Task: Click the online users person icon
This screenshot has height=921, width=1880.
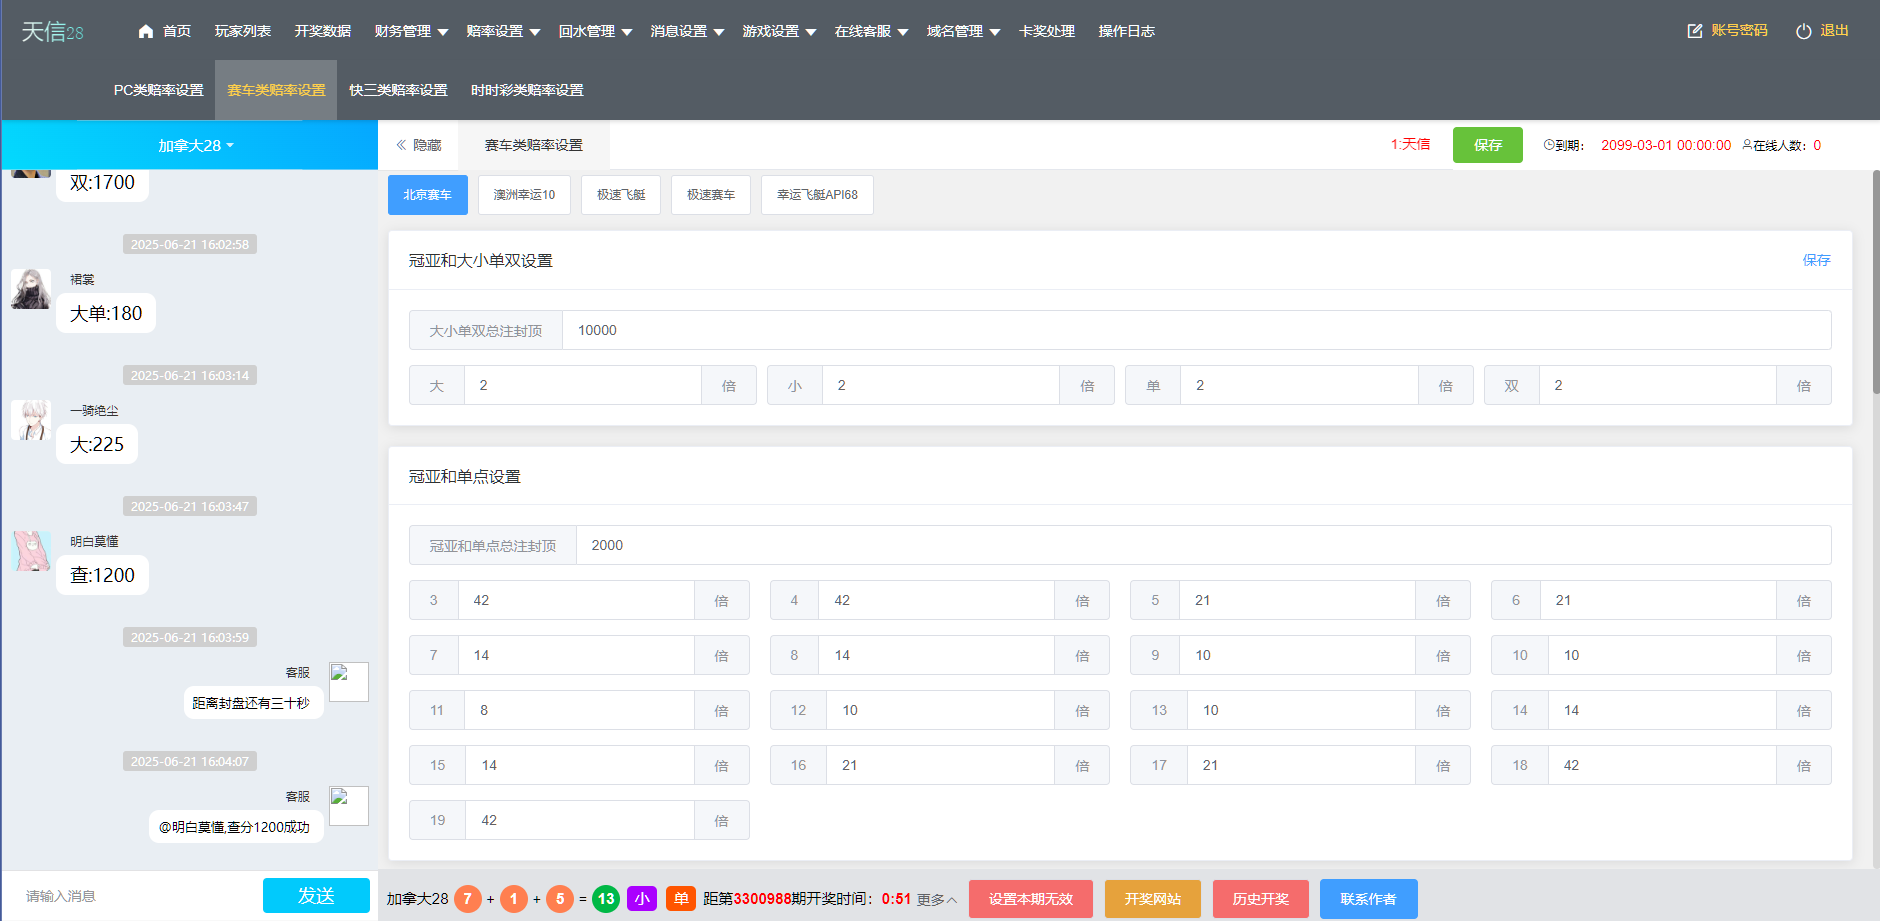Action: [x=1749, y=145]
